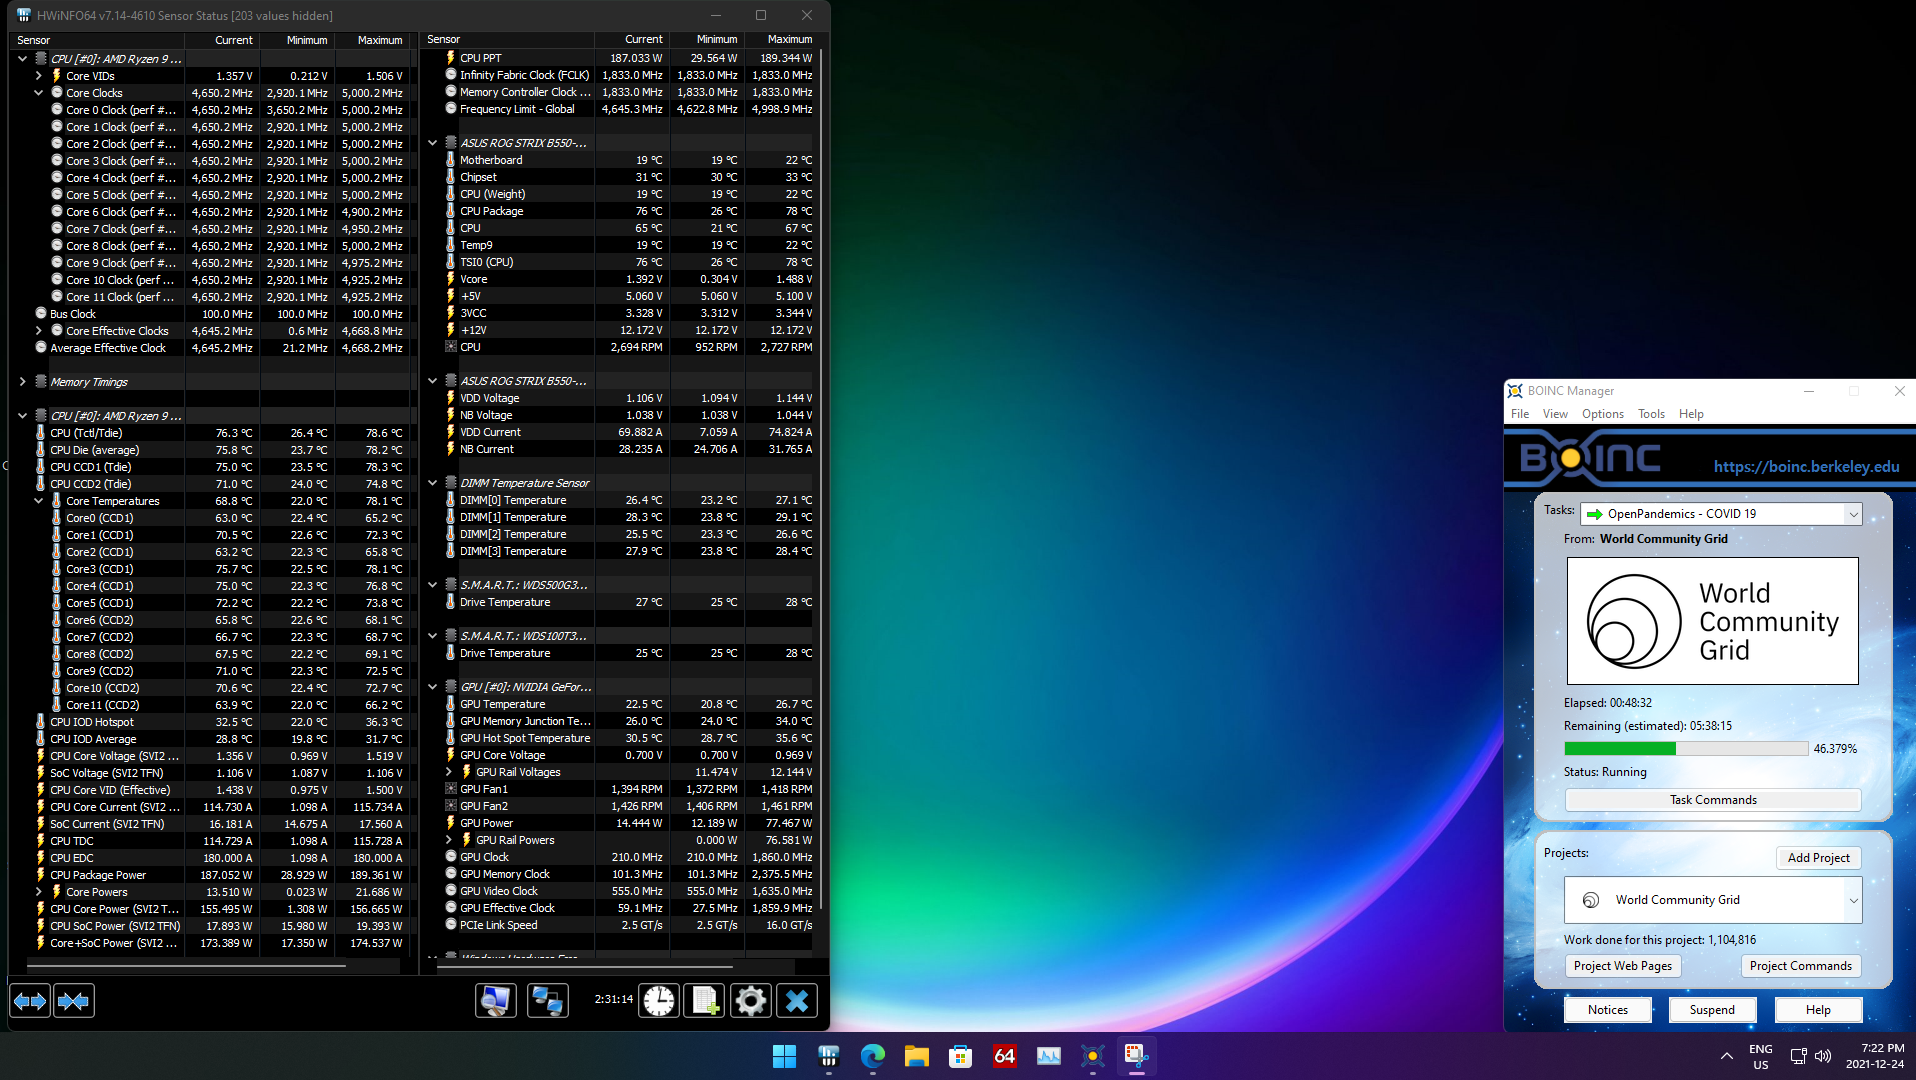Click the BOINC Manager taskbar icon

click(x=1093, y=1056)
